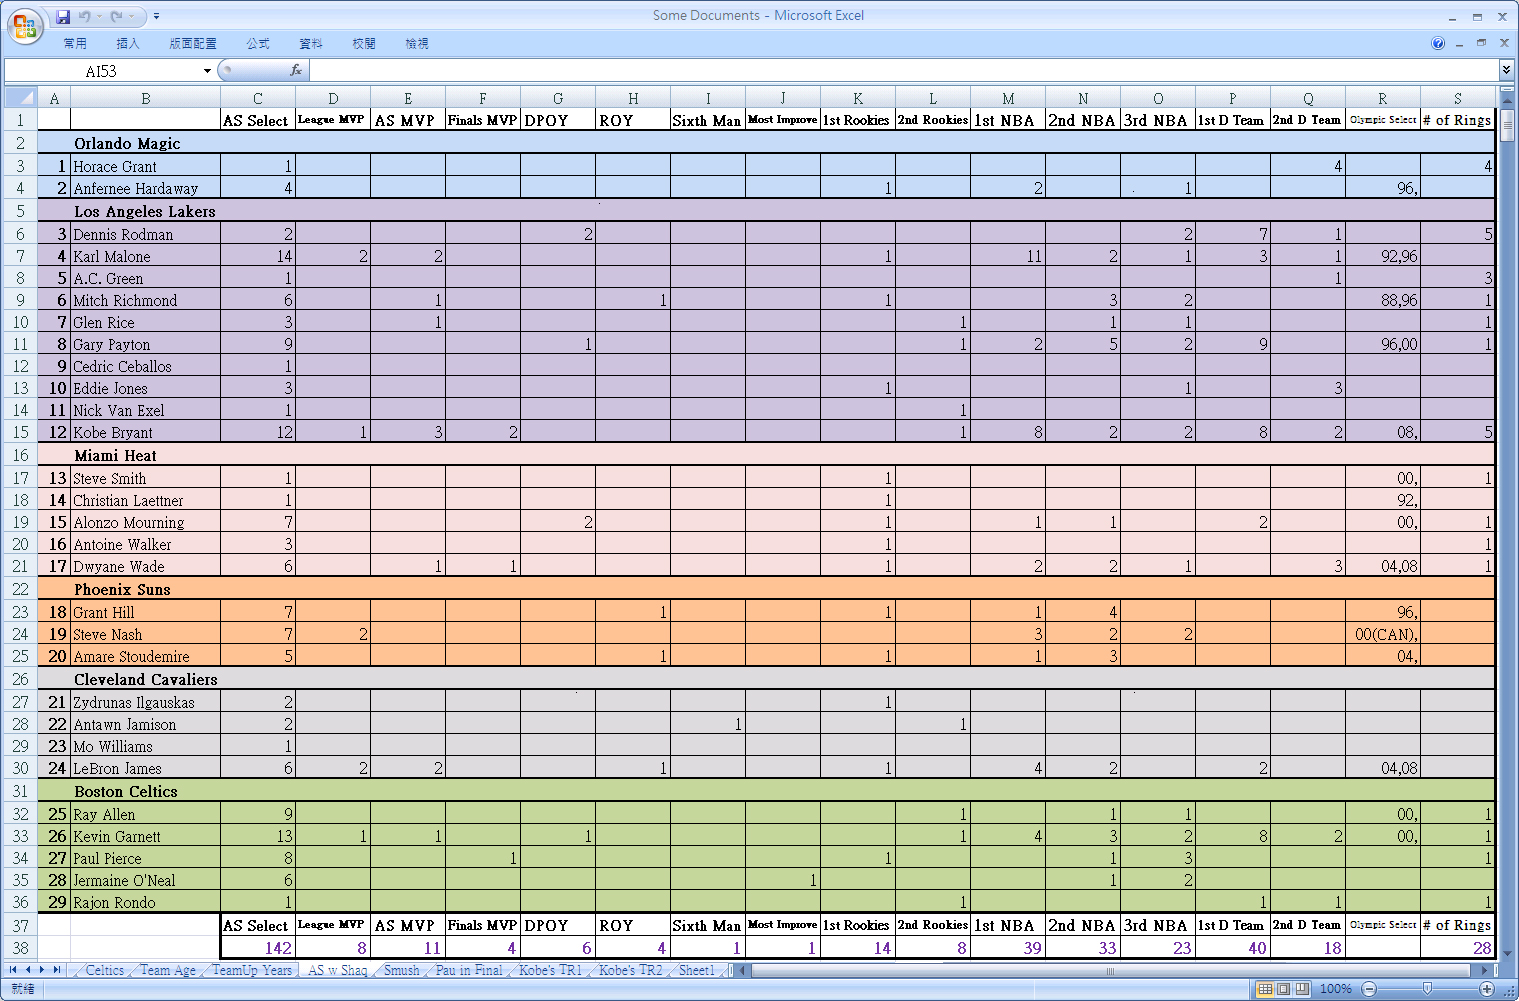Switch to Page Layout view in status bar

[x=1284, y=989]
